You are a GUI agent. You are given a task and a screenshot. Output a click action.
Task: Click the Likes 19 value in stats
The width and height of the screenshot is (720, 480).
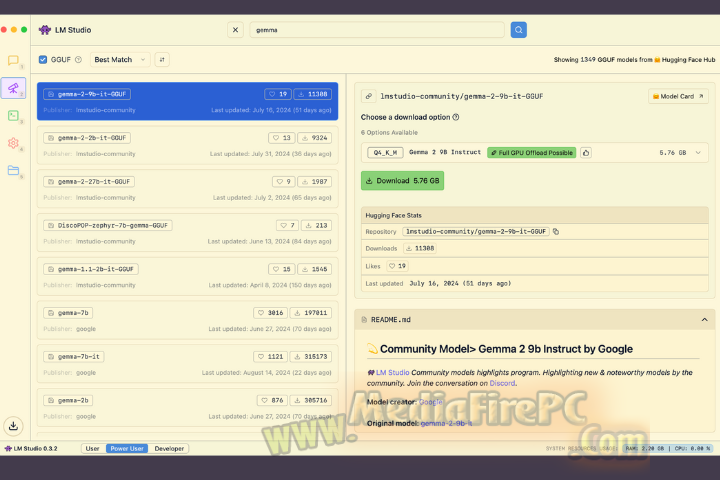coord(397,266)
